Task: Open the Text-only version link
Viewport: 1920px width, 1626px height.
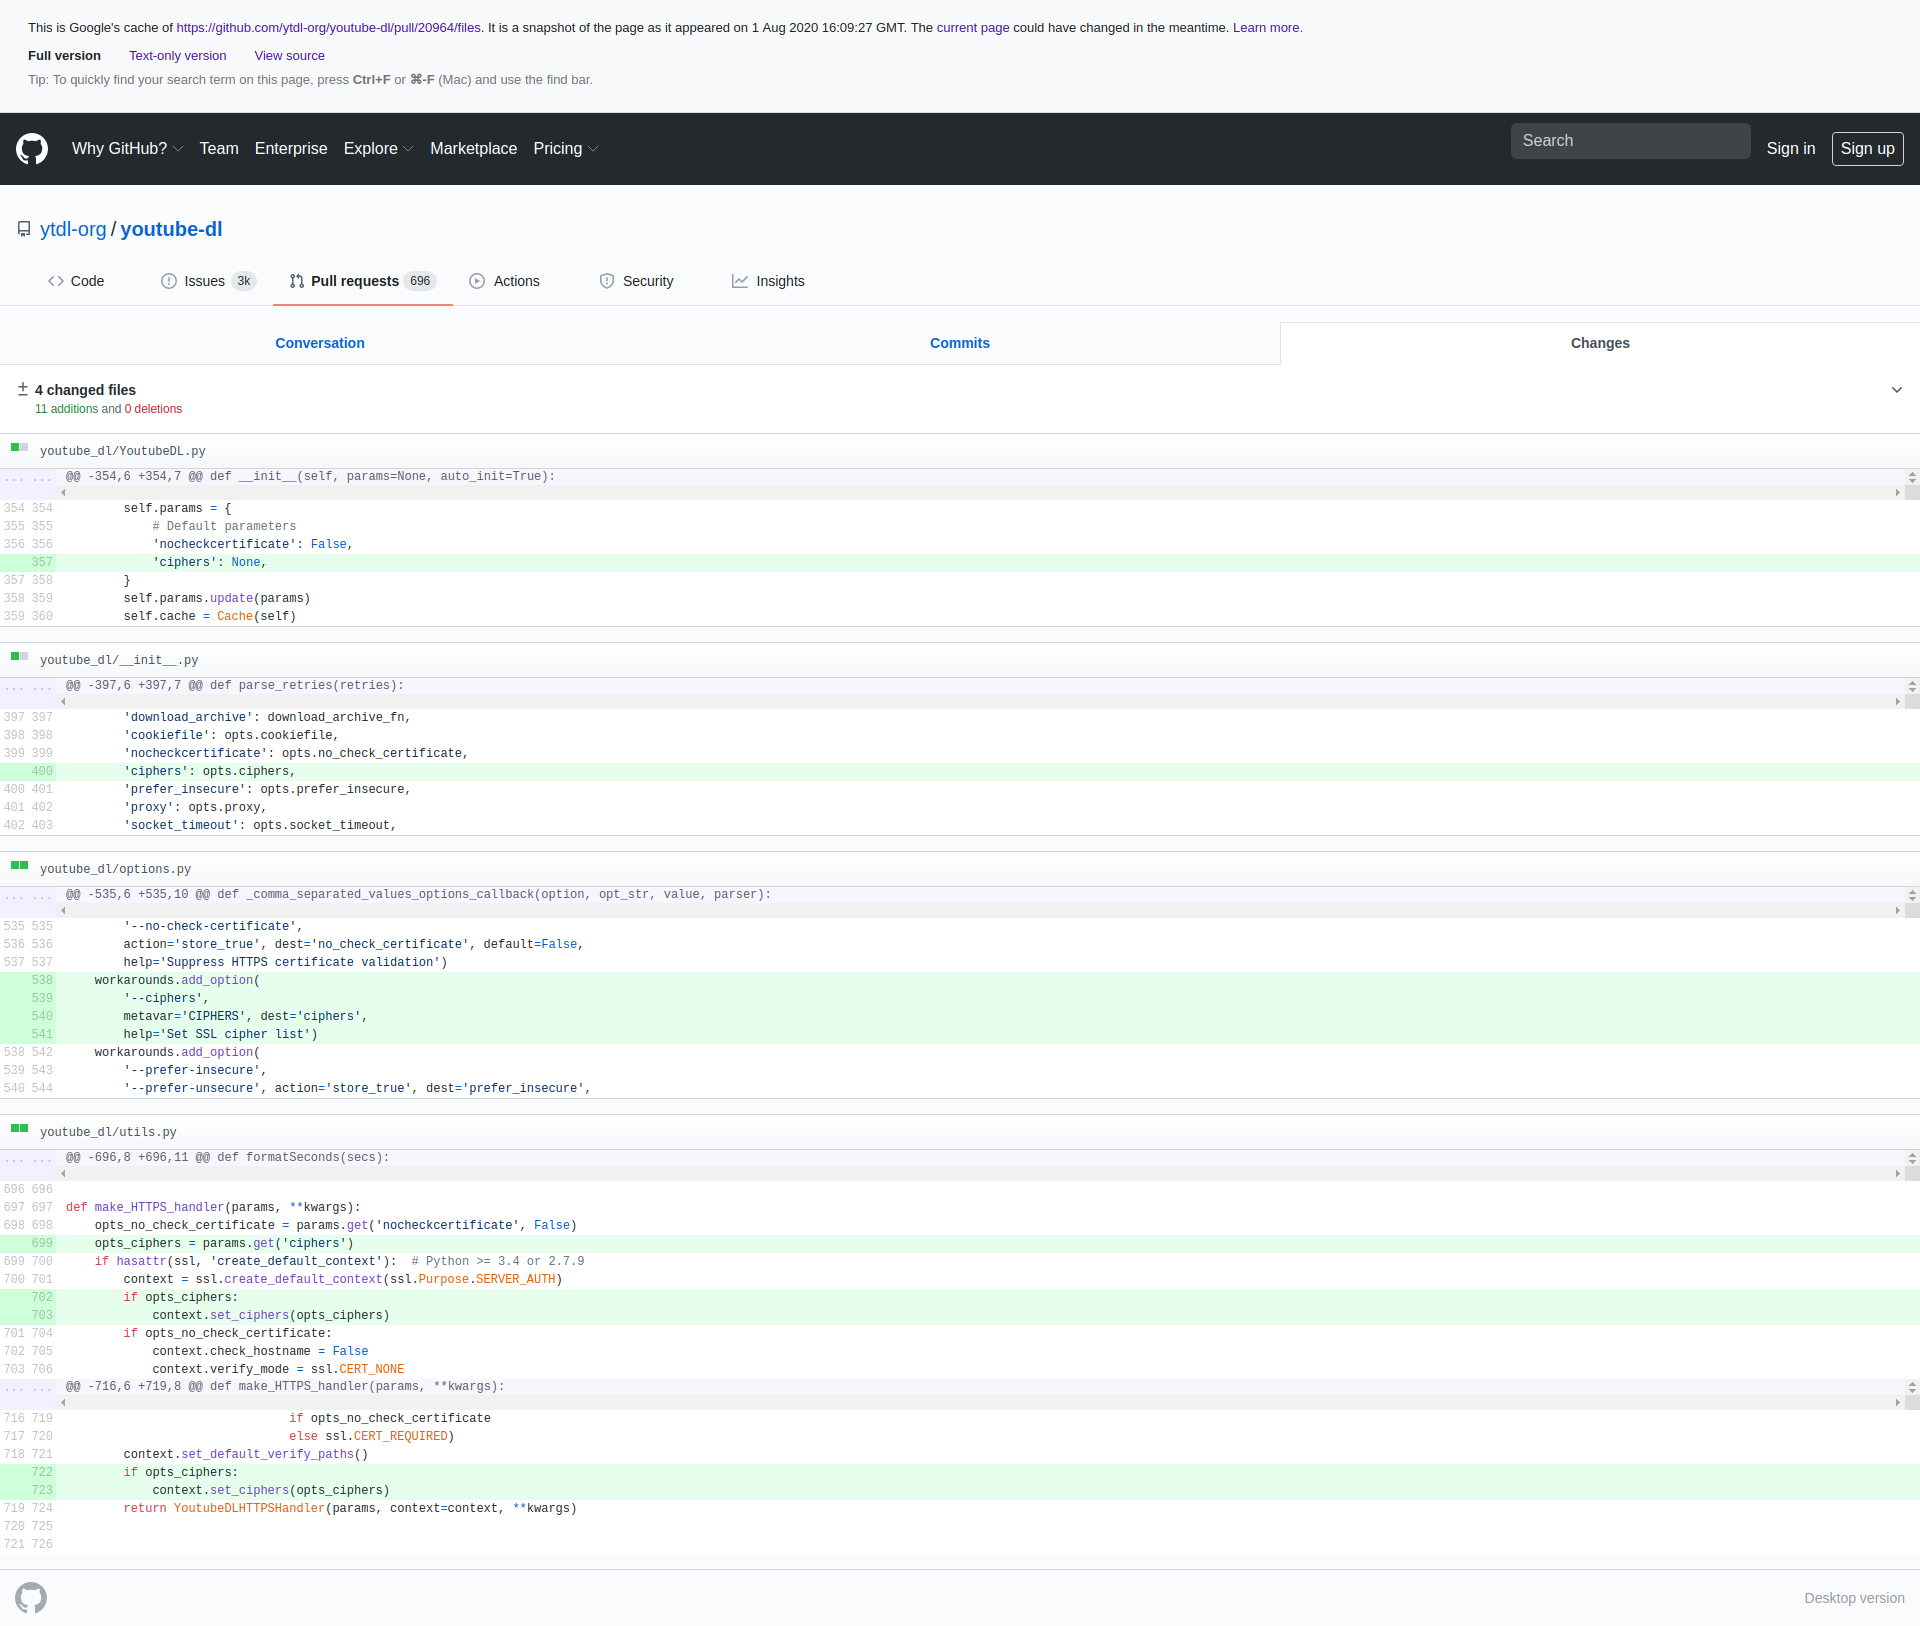Action: [178, 56]
